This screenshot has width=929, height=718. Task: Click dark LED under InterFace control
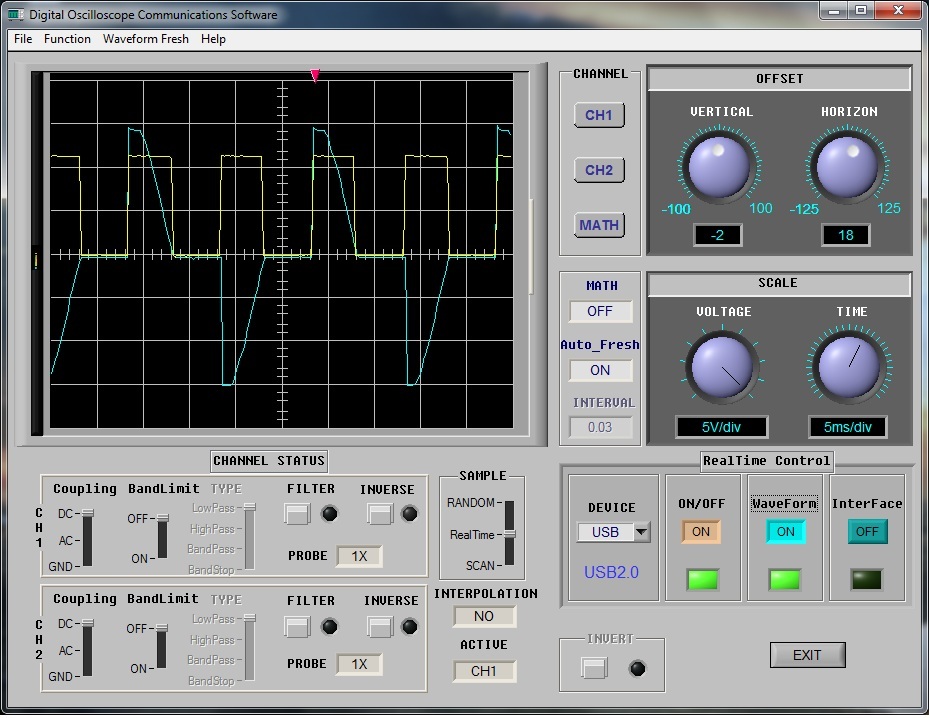coord(866,579)
